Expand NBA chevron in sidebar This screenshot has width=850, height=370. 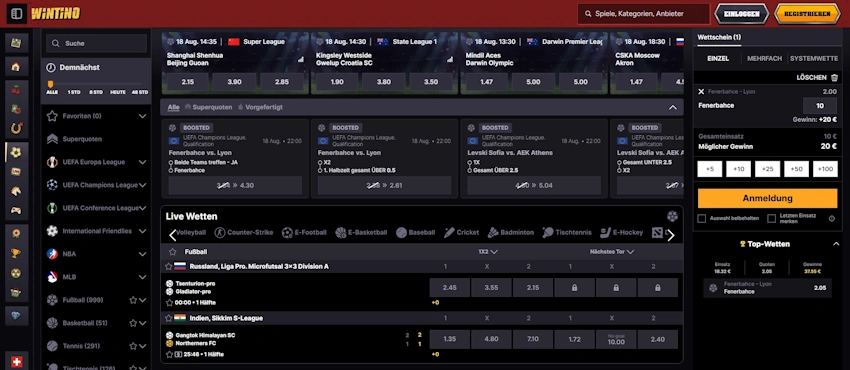coord(143,254)
